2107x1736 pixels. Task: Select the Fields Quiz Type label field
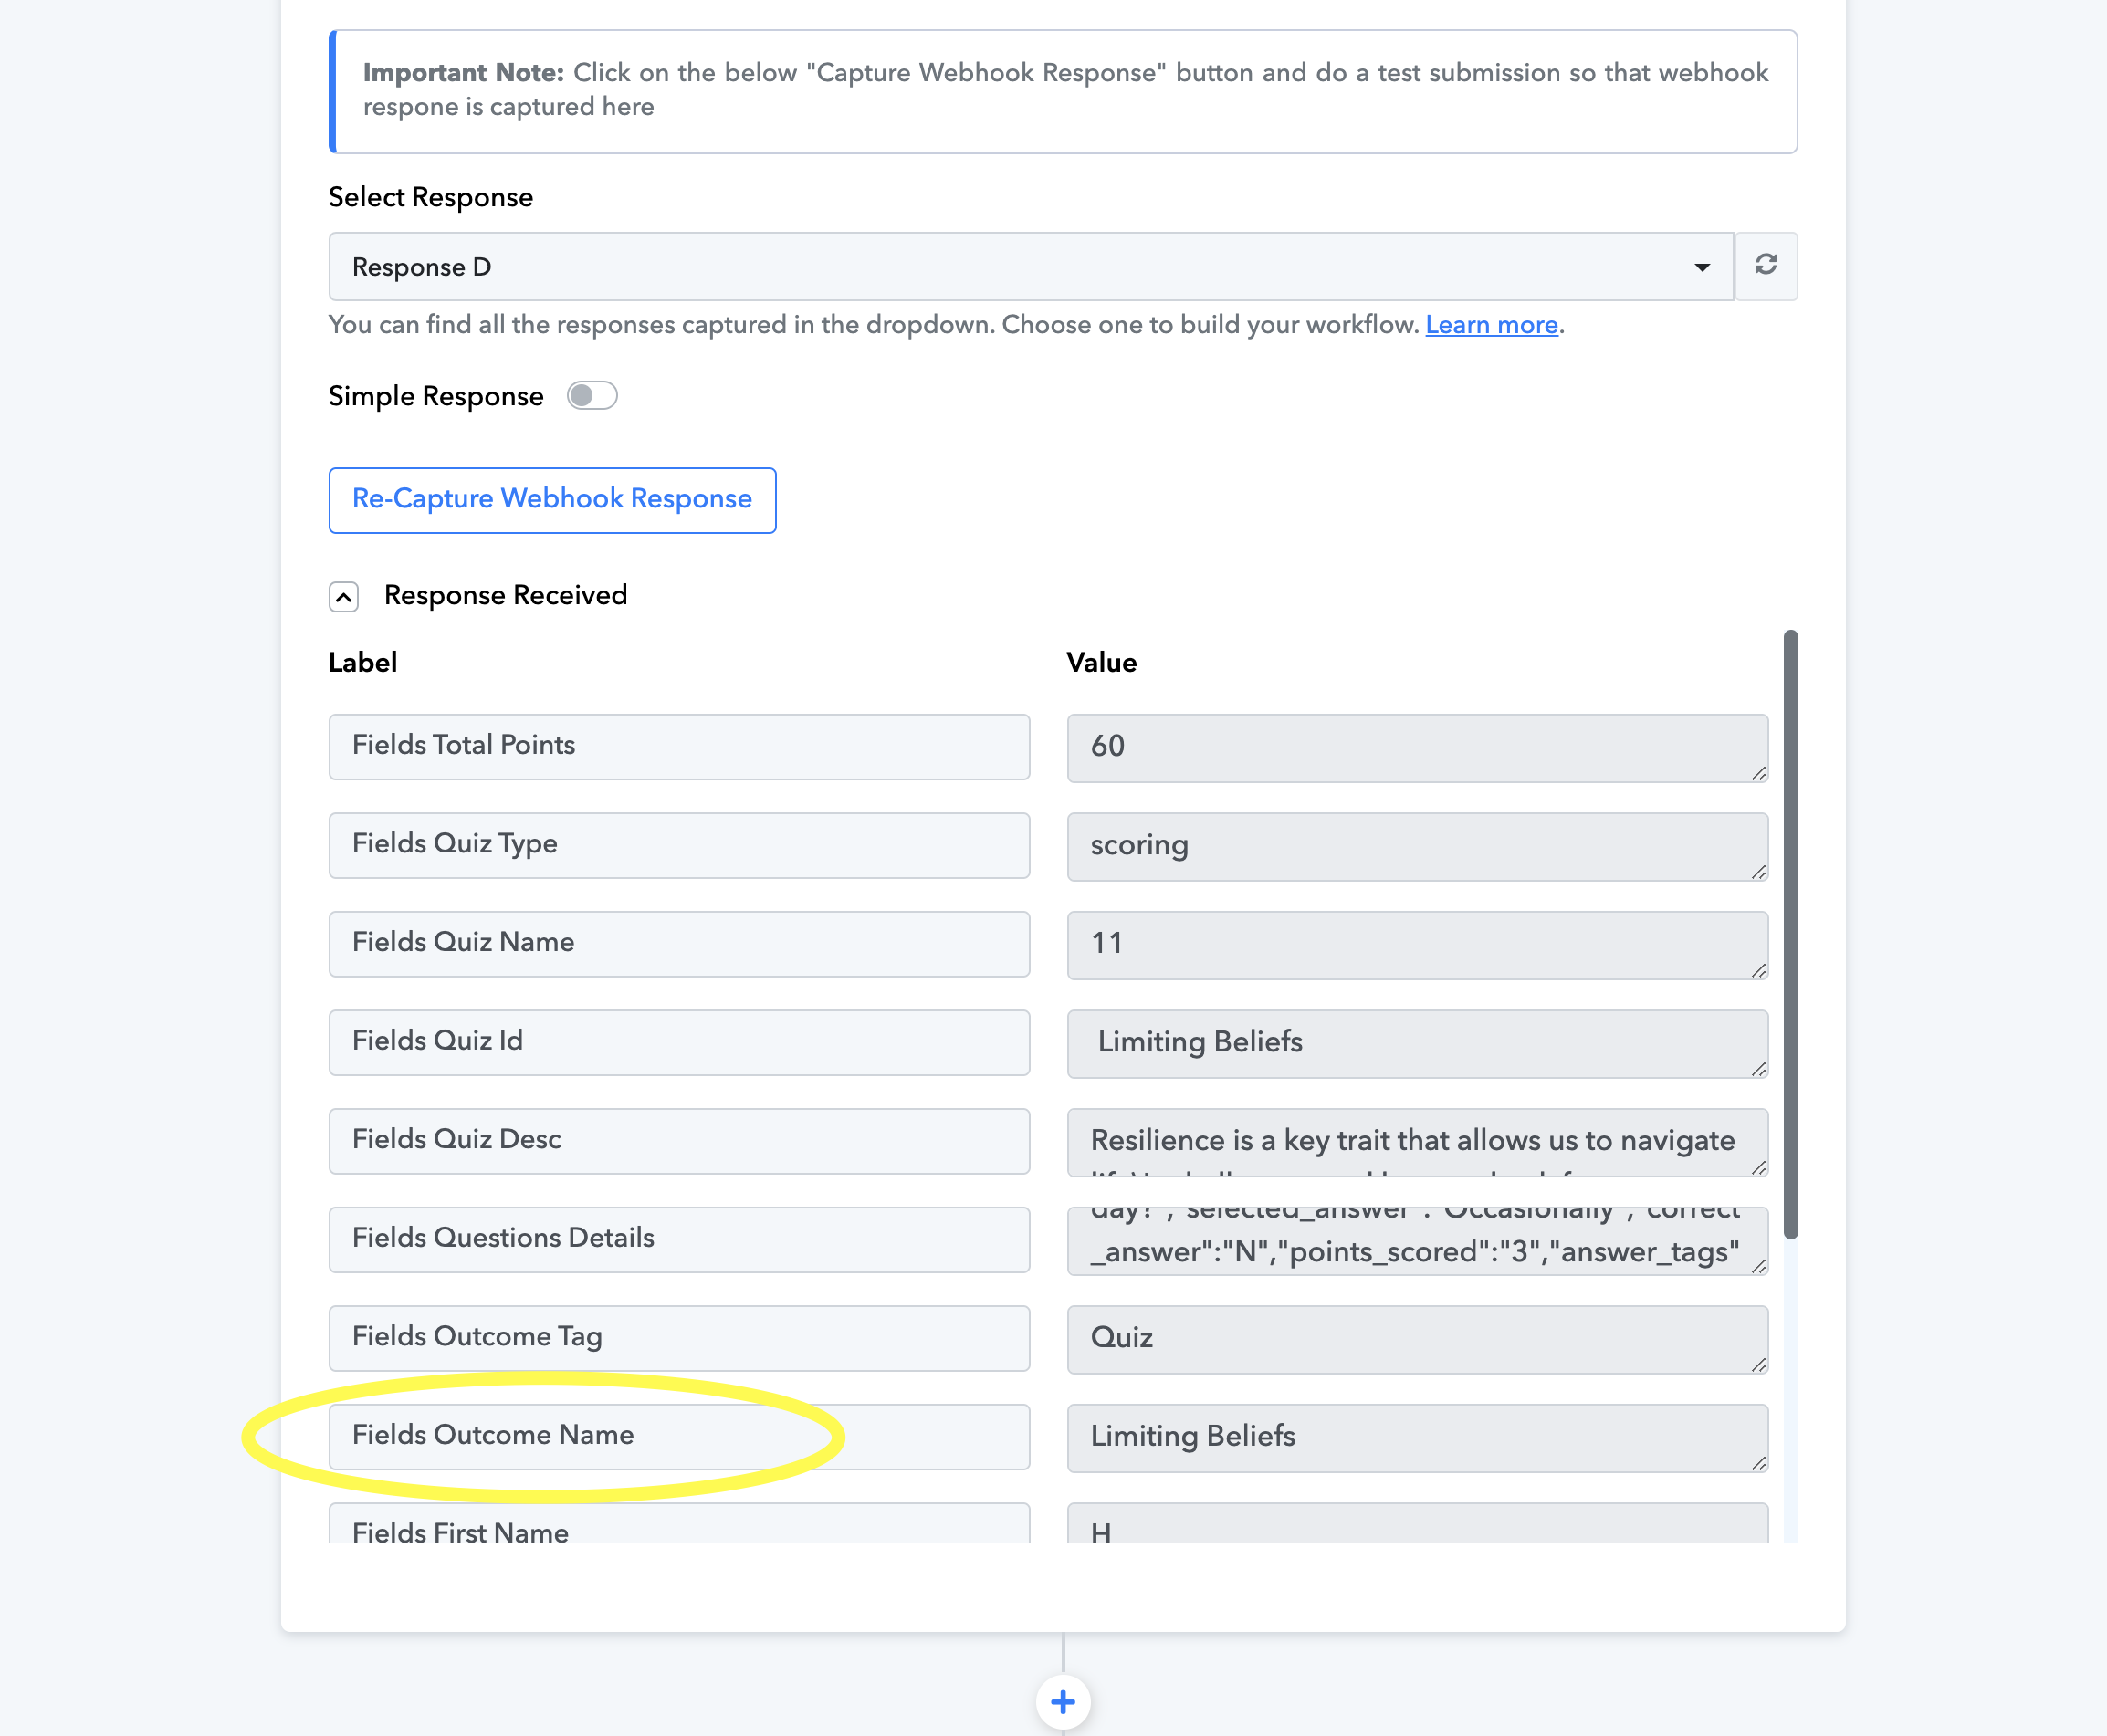point(679,845)
